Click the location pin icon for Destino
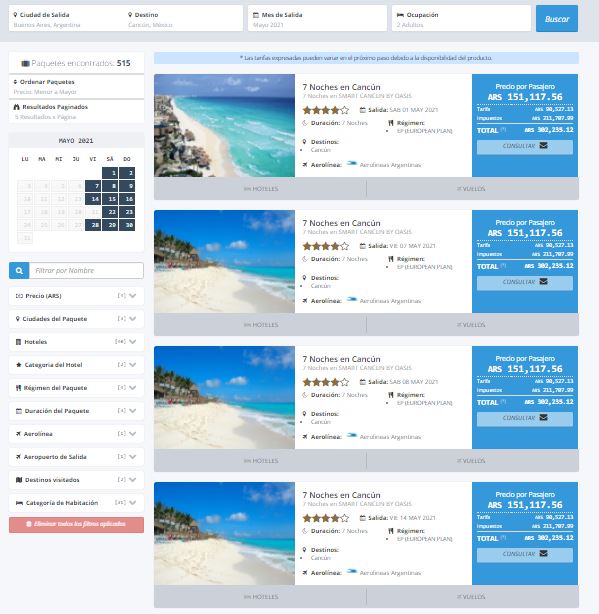Image resolution: width=599 pixels, height=614 pixels. 130,15
